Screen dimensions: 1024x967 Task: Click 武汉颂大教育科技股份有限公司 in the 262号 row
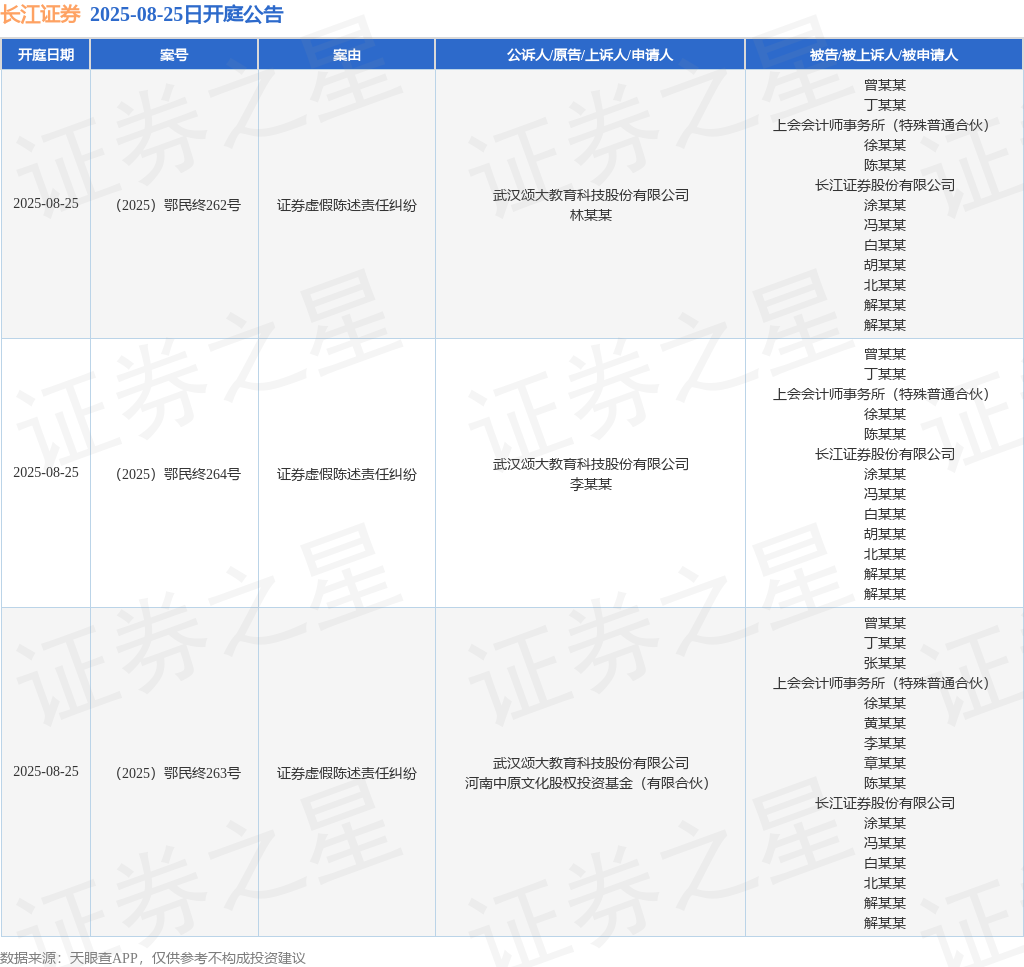[590, 195]
